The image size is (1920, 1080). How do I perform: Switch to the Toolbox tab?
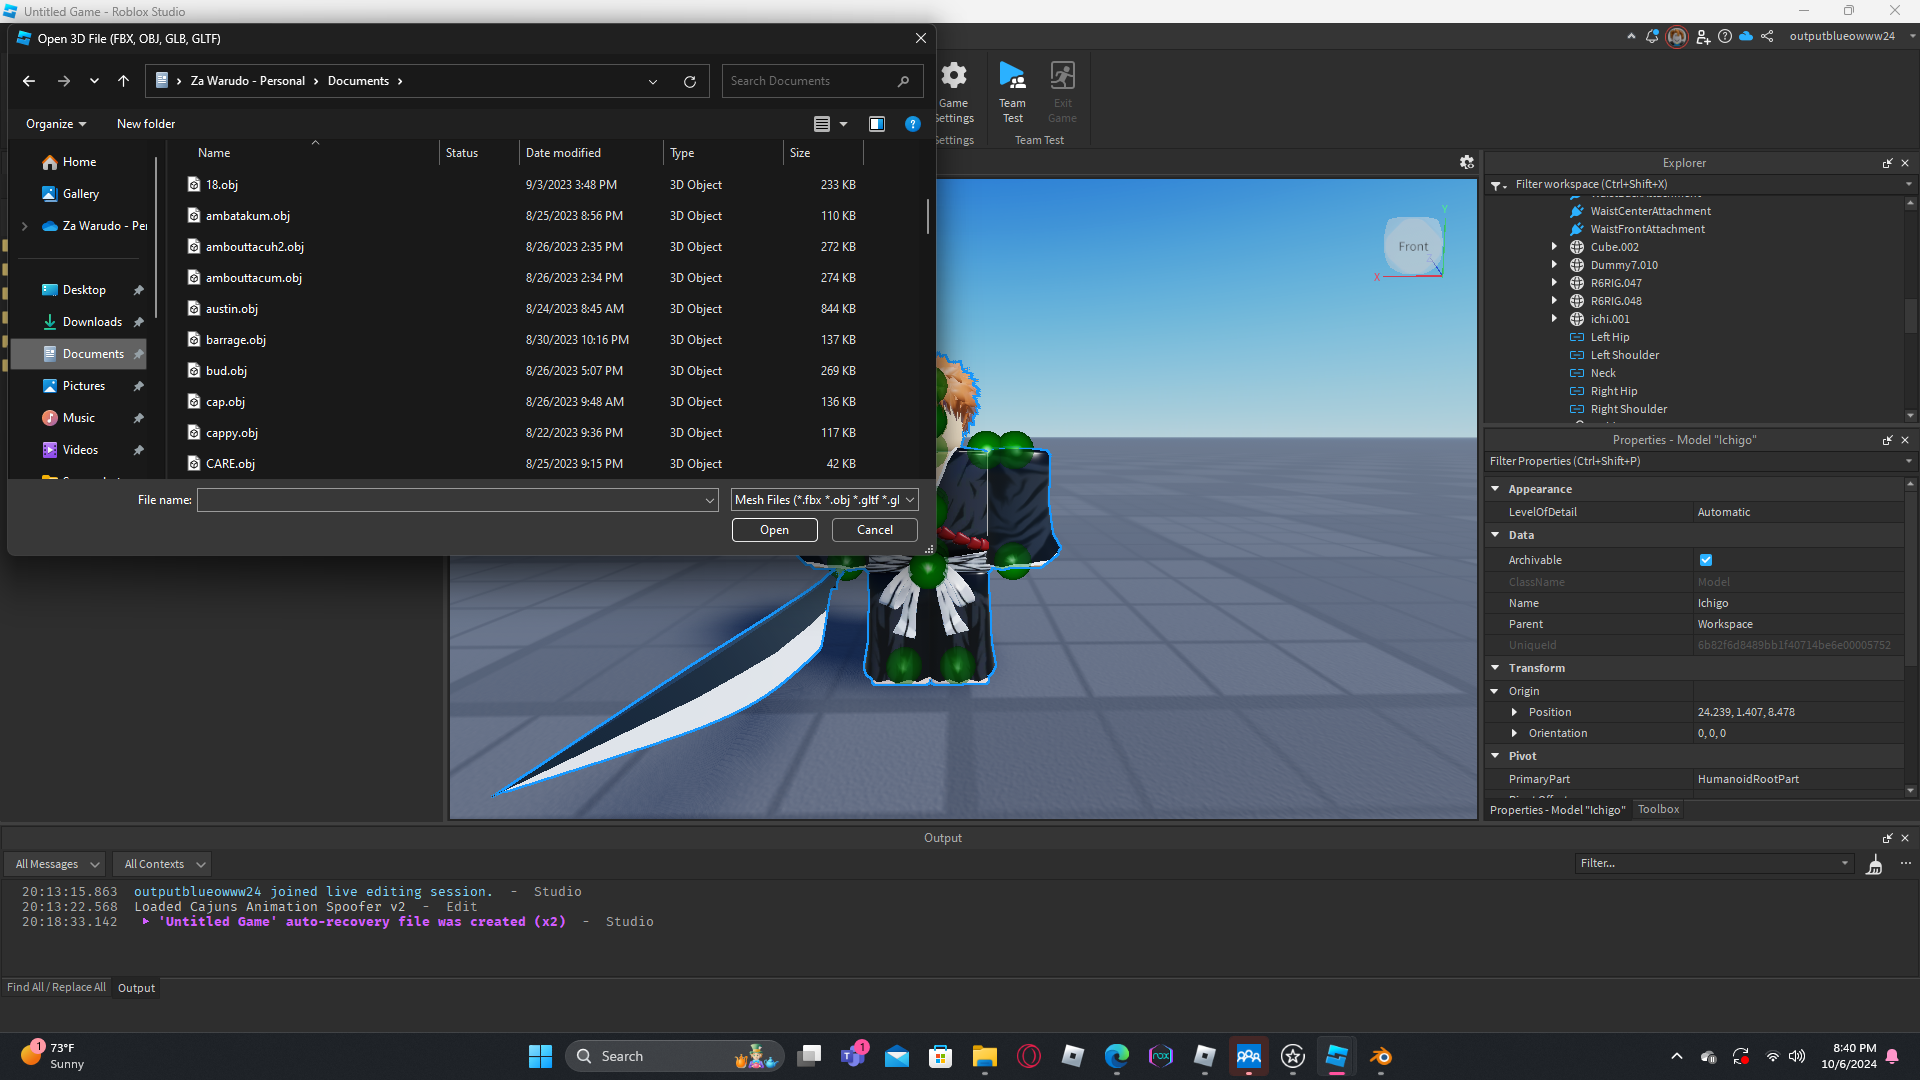(1658, 809)
